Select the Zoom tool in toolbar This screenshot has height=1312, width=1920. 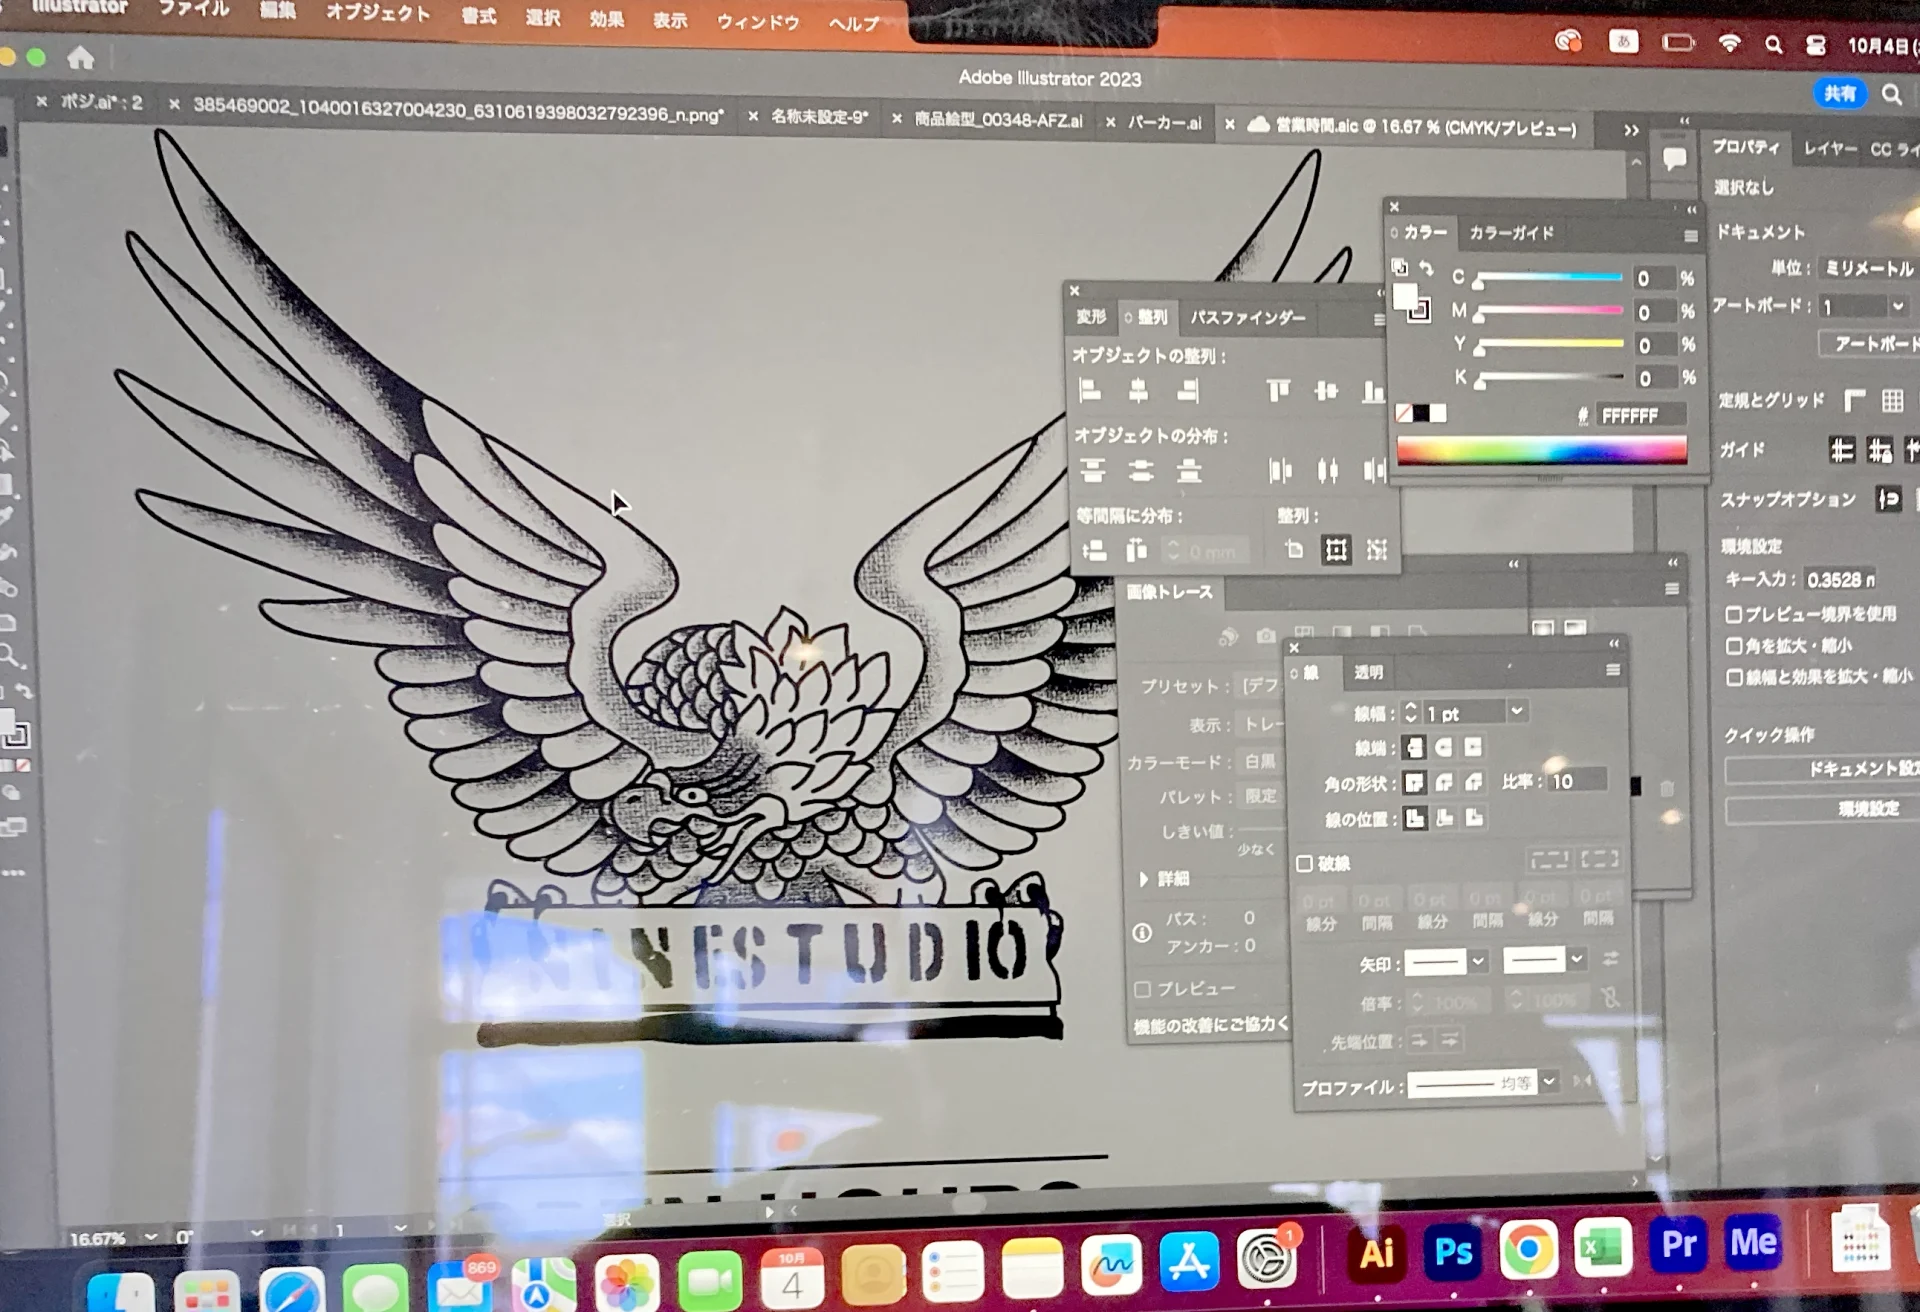click(x=10, y=656)
